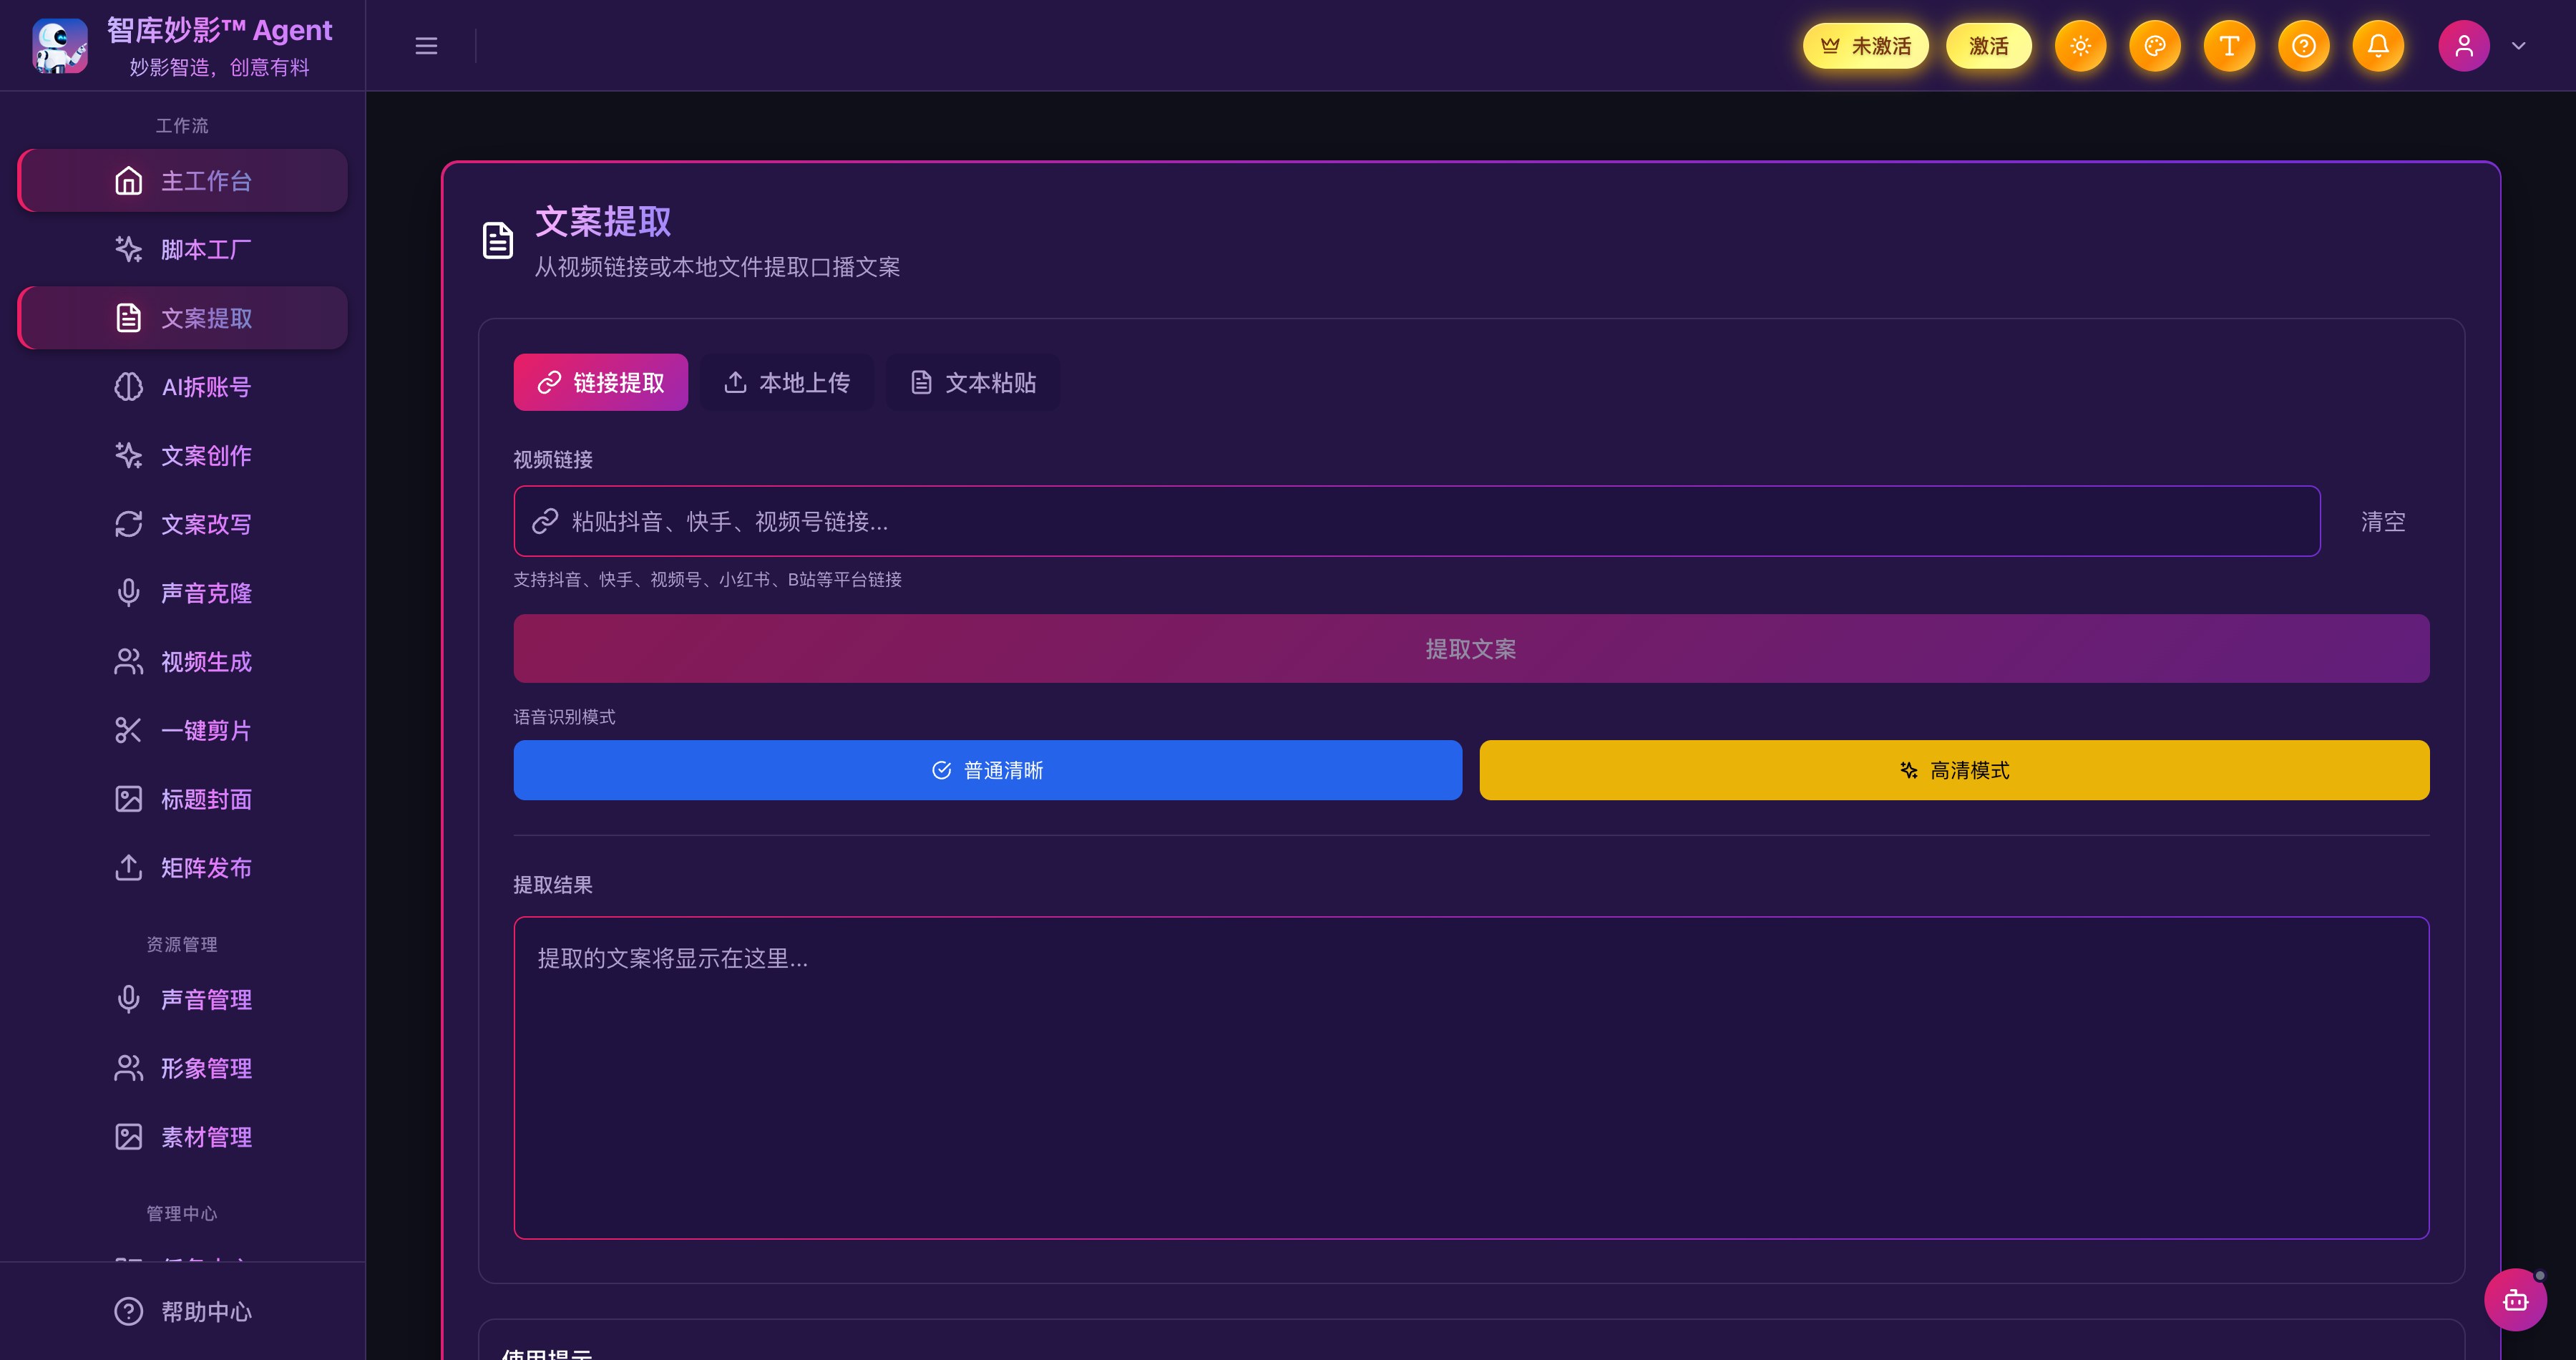Open the color palette theme icon
This screenshot has width=2576, height=1360.
coord(2155,46)
